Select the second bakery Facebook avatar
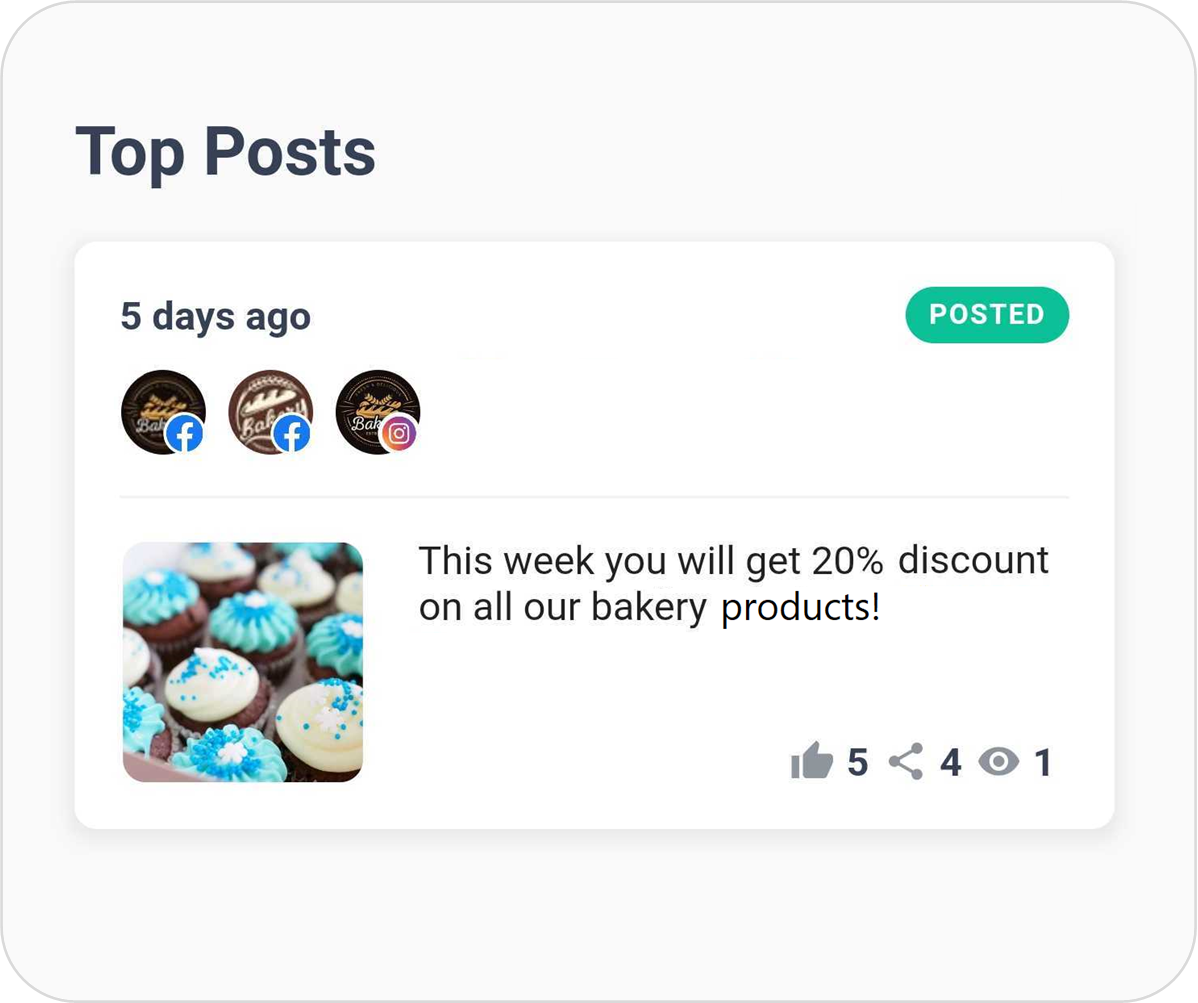 [270, 413]
